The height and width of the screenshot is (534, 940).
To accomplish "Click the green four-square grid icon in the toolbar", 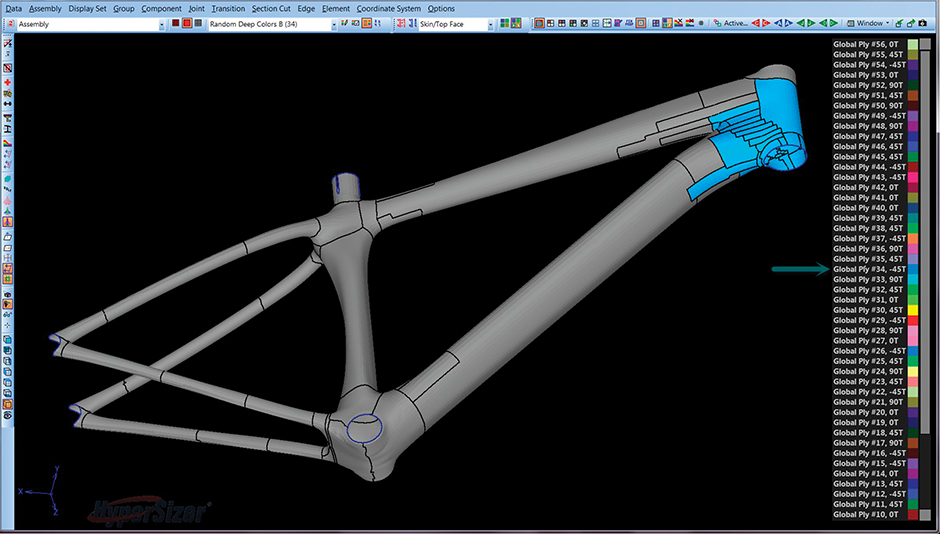I will pos(505,23).
